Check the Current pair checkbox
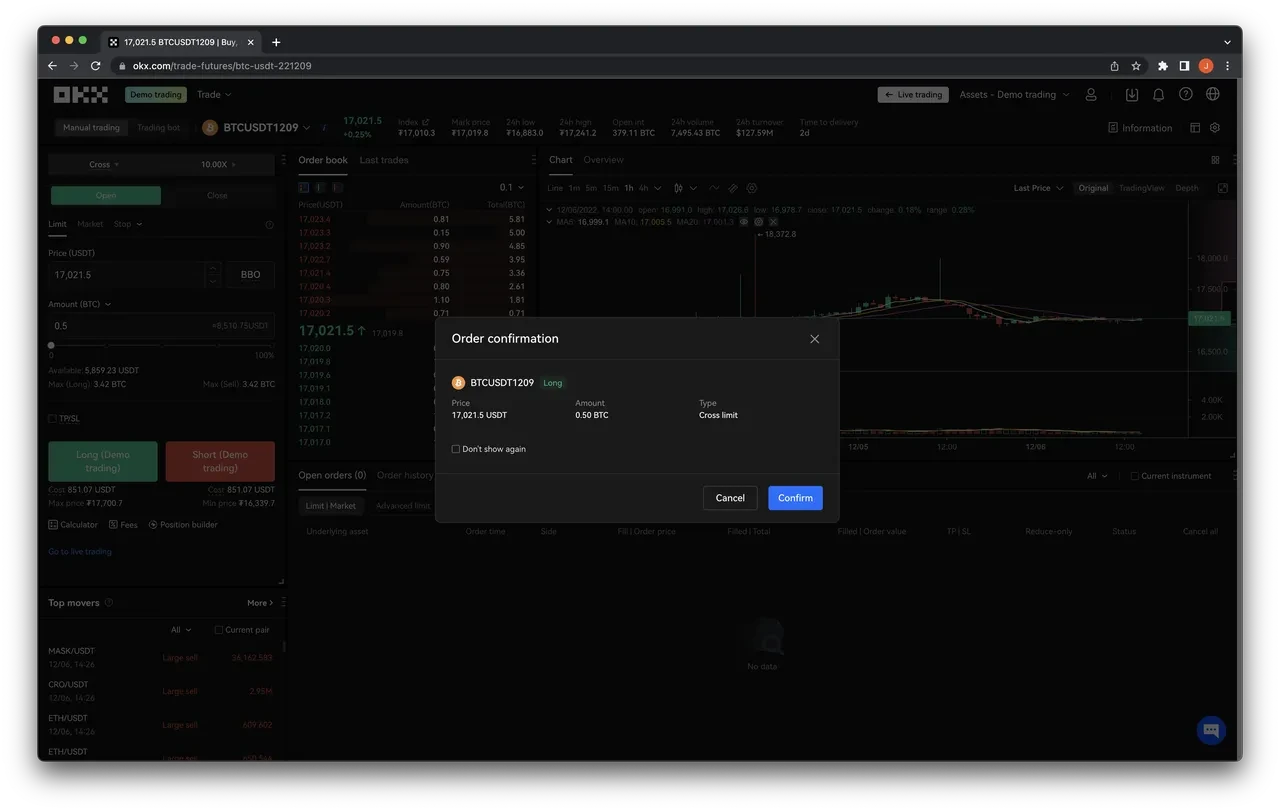Screen dimensions: 1280x811 click(219, 630)
